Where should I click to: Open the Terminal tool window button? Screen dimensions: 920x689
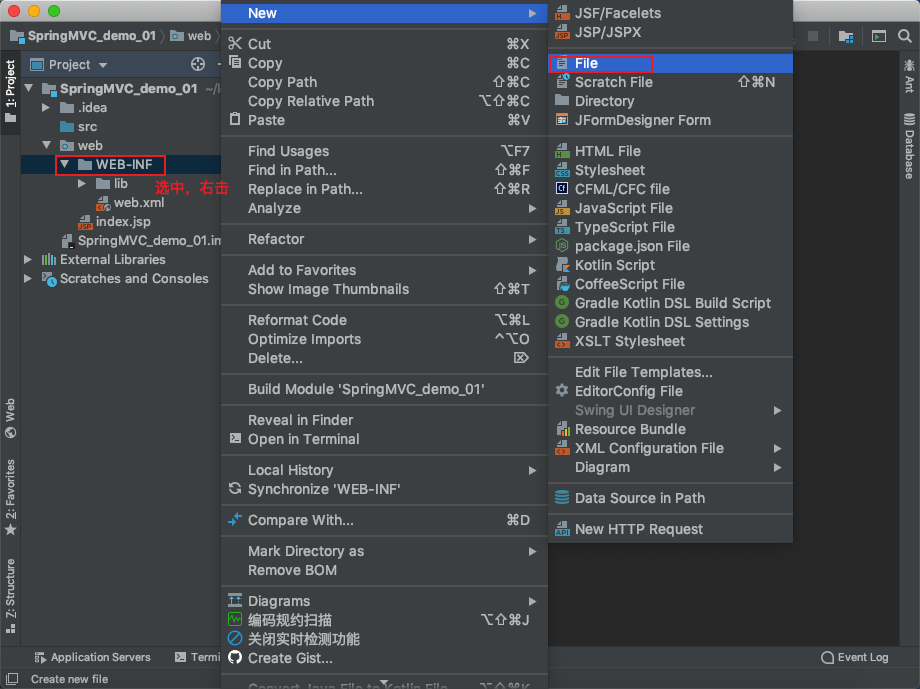(198, 657)
